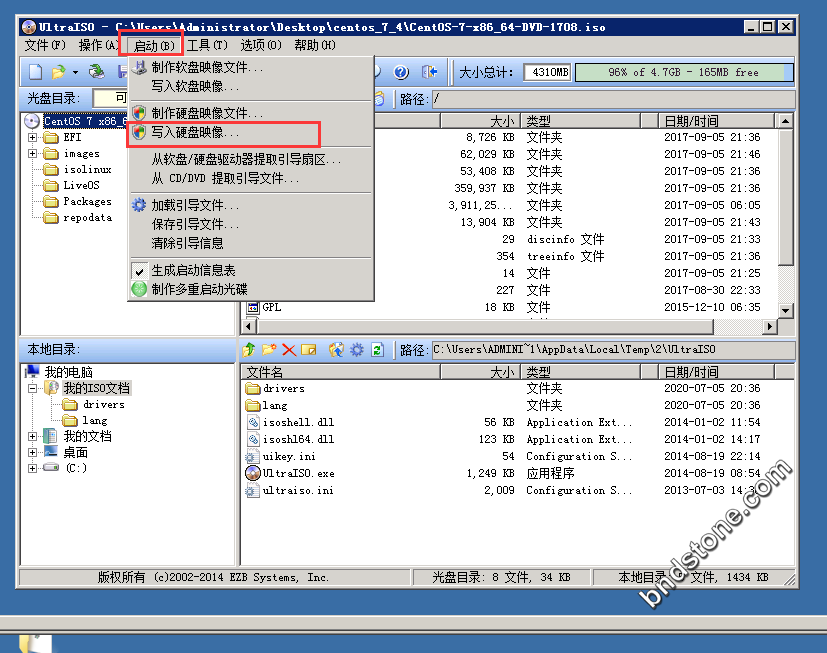Click the New file toolbar icon
Viewport: 827px width, 653px height.
(35, 72)
